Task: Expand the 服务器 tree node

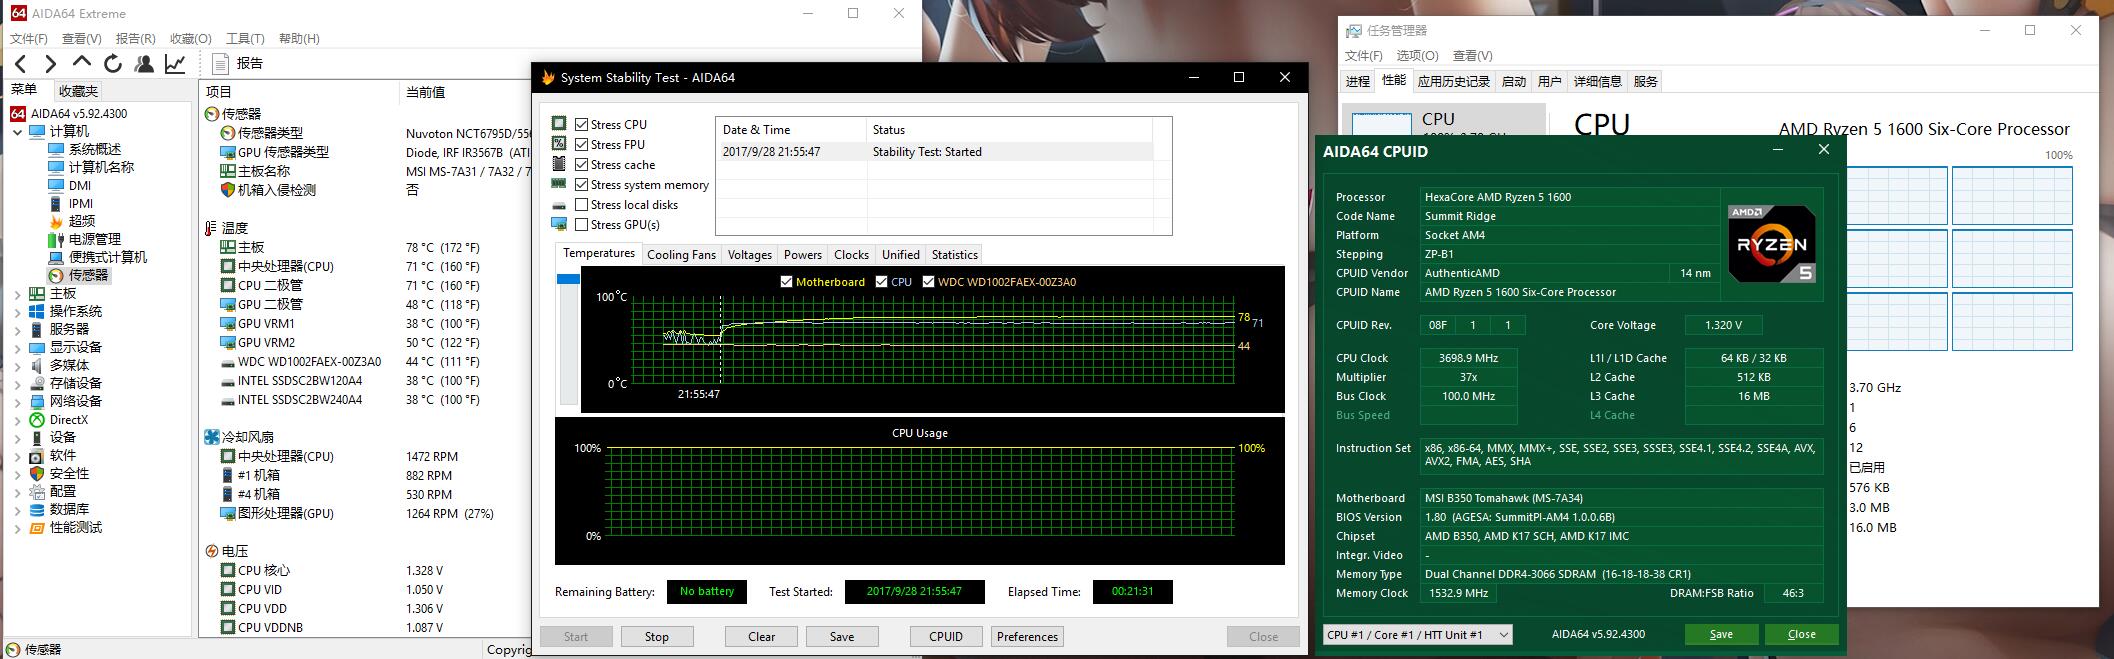Action: [x=17, y=330]
